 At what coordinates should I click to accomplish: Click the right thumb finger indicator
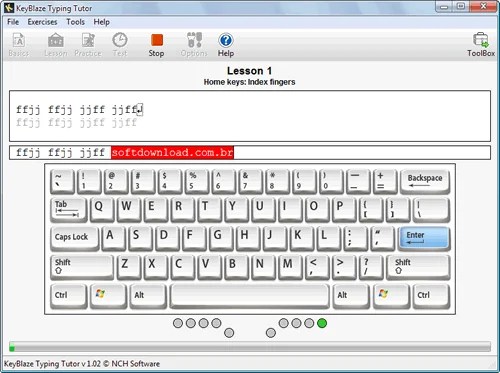271,333
